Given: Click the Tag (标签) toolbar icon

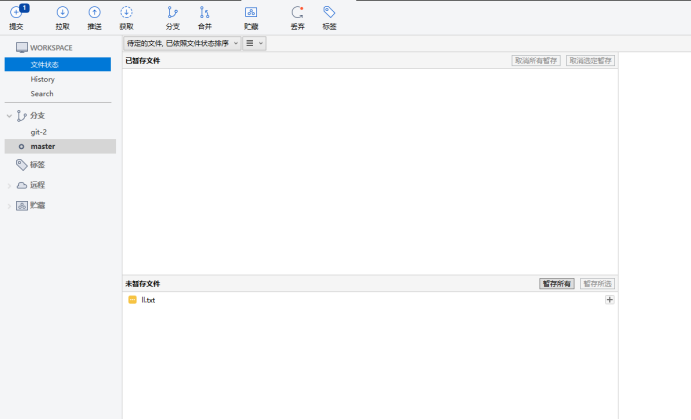Looking at the screenshot, I should point(329,12).
